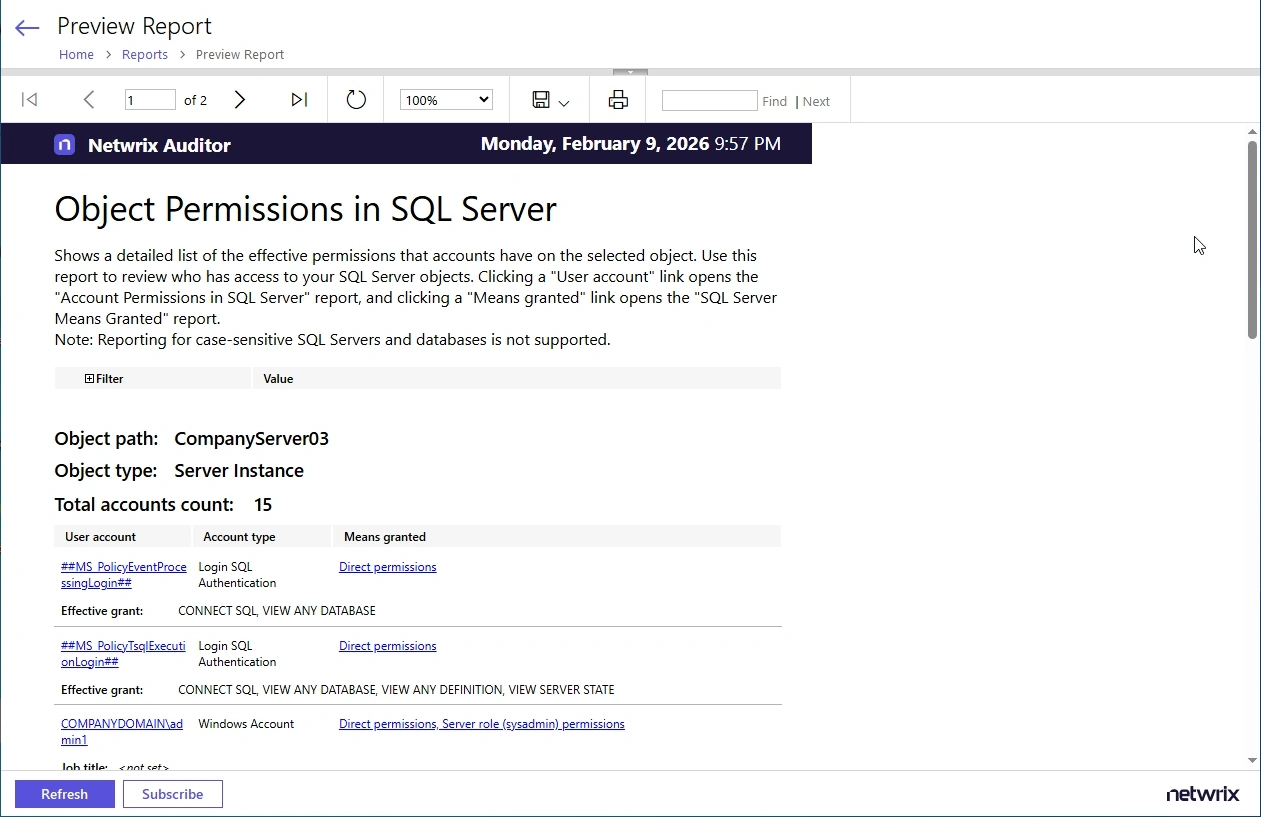Click the purple Refresh button
This screenshot has width=1261, height=817.
point(65,794)
